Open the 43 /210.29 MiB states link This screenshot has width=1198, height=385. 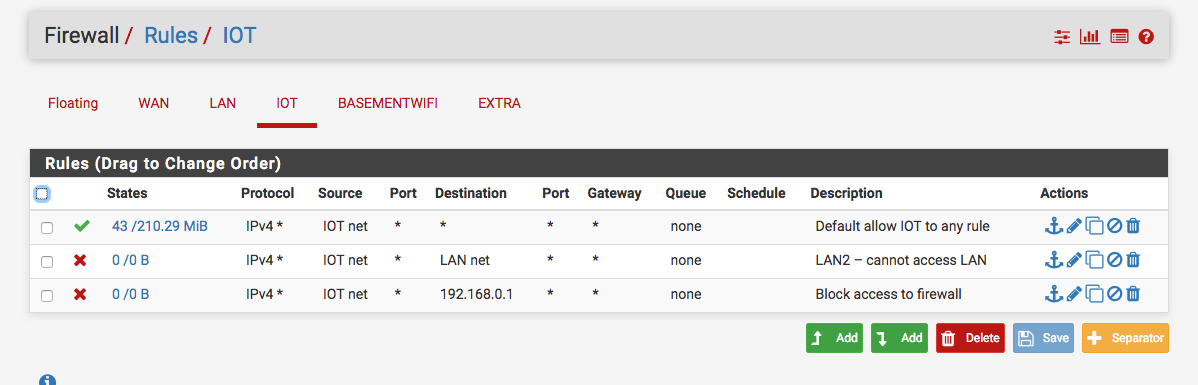point(160,227)
